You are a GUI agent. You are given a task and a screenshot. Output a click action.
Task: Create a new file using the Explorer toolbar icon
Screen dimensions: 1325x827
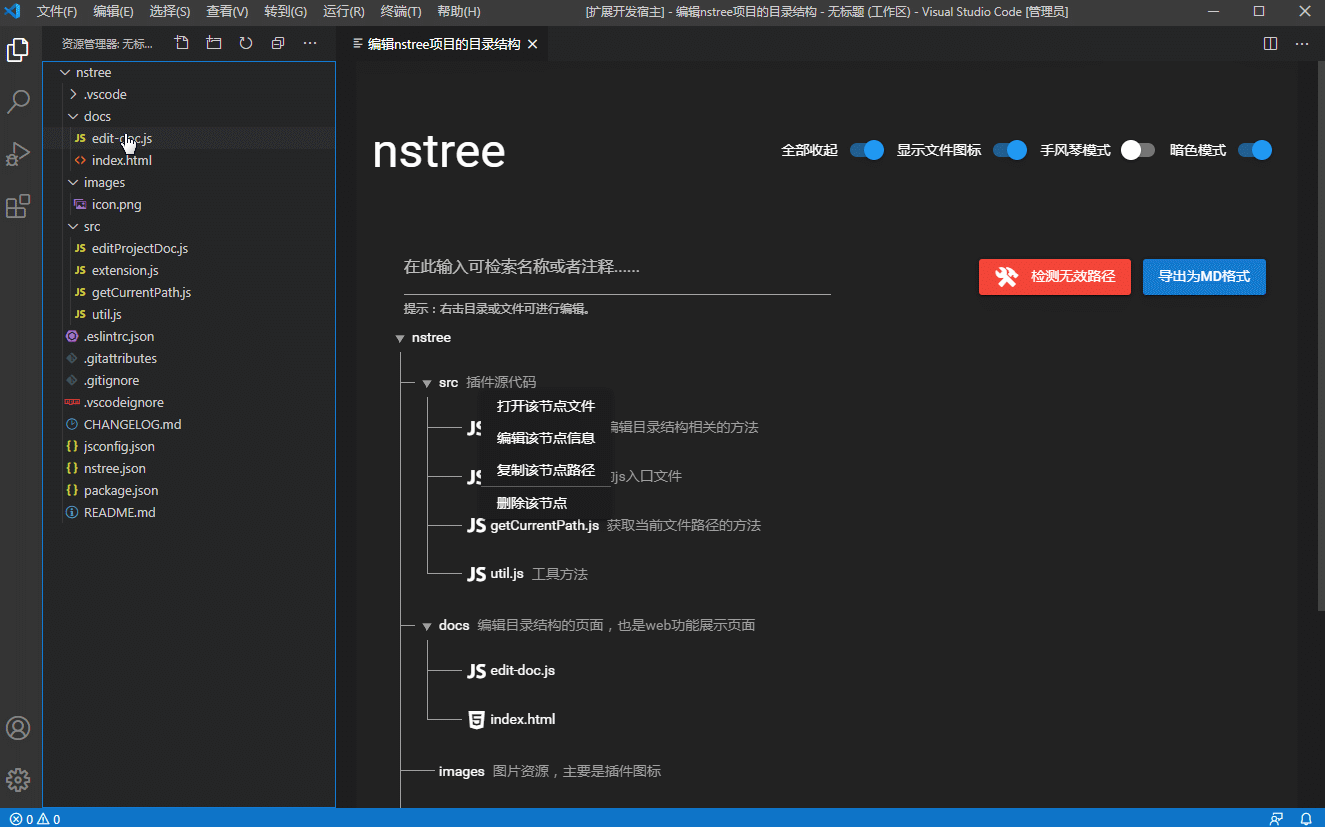point(181,43)
